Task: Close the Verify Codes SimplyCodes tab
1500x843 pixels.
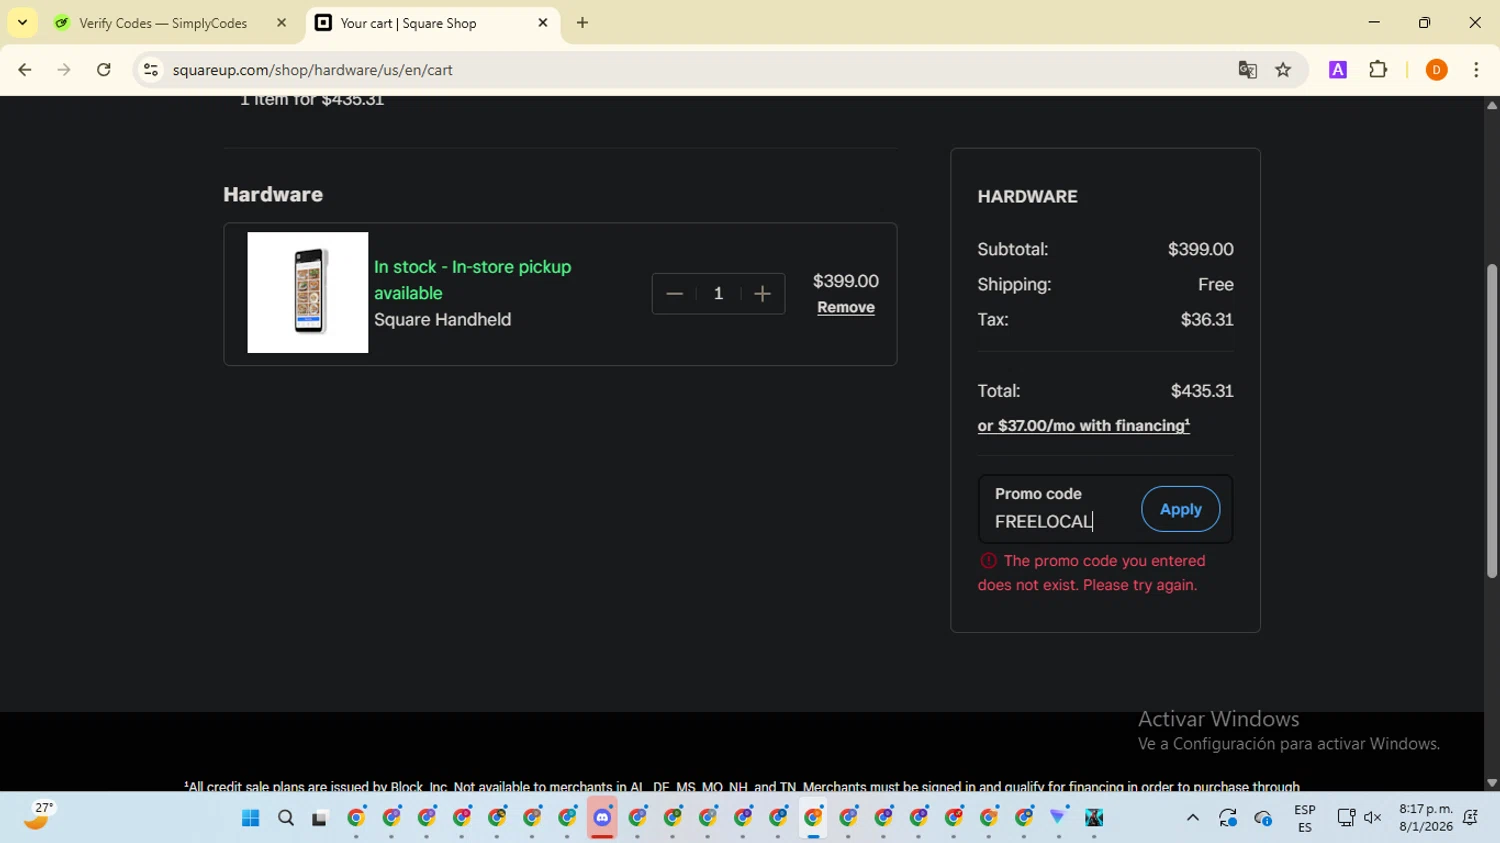Action: click(281, 23)
